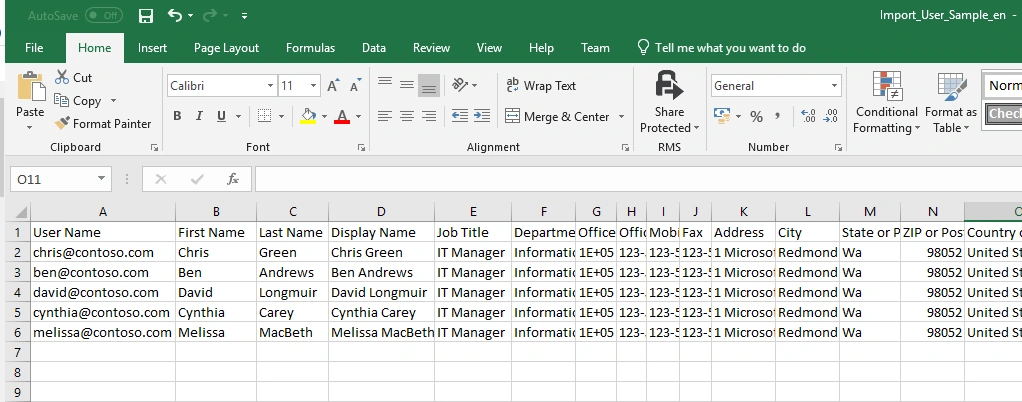Image resolution: width=1022 pixels, height=402 pixels.
Task: Select row 4 header
Action: point(18,293)
